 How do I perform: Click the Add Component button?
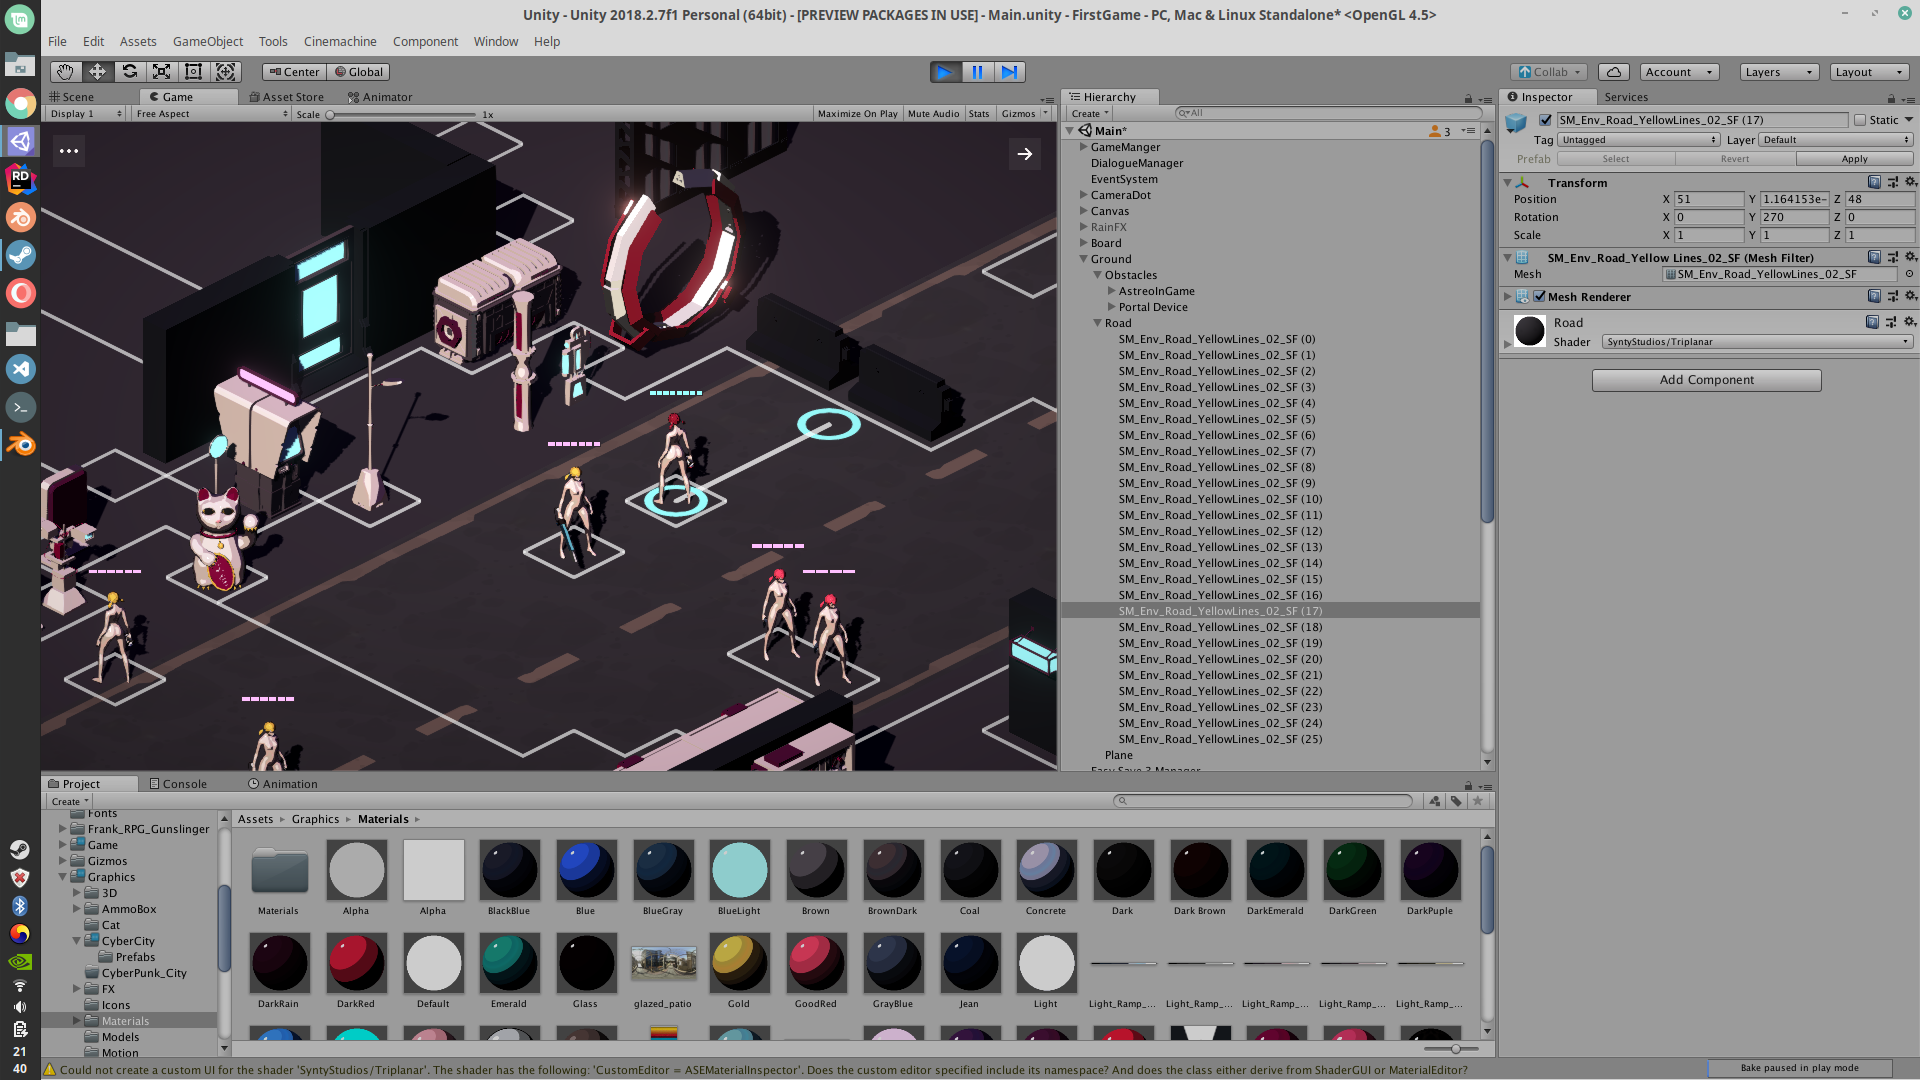pos(1706,380)
